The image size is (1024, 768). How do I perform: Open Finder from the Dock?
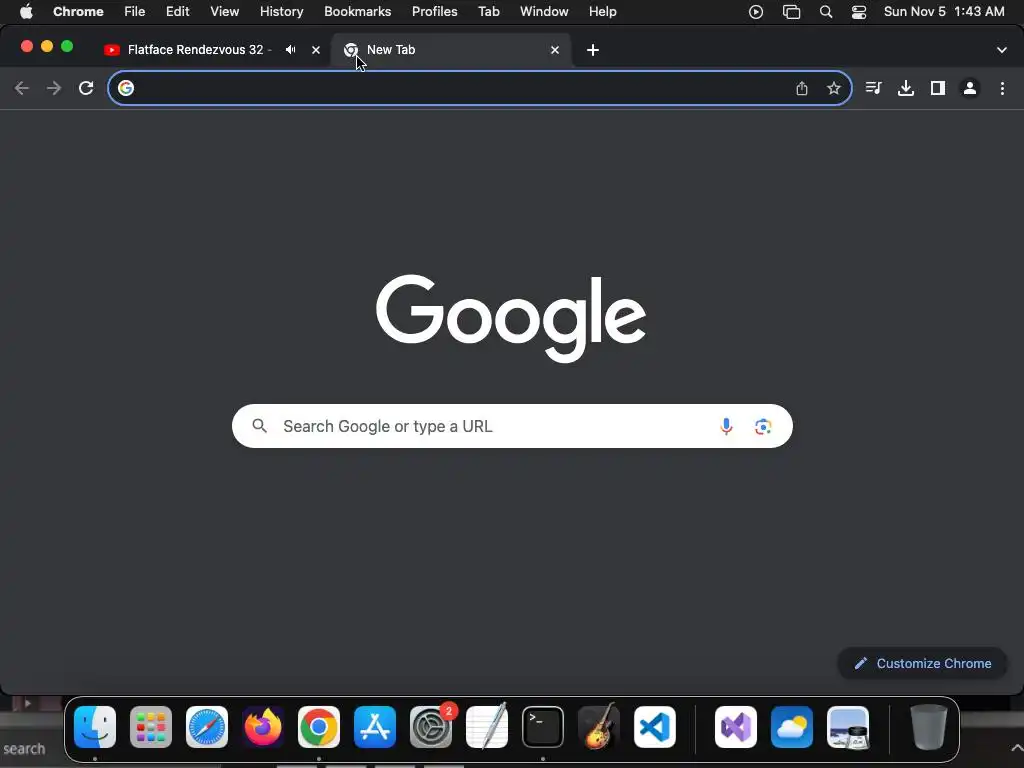[95, 727]
